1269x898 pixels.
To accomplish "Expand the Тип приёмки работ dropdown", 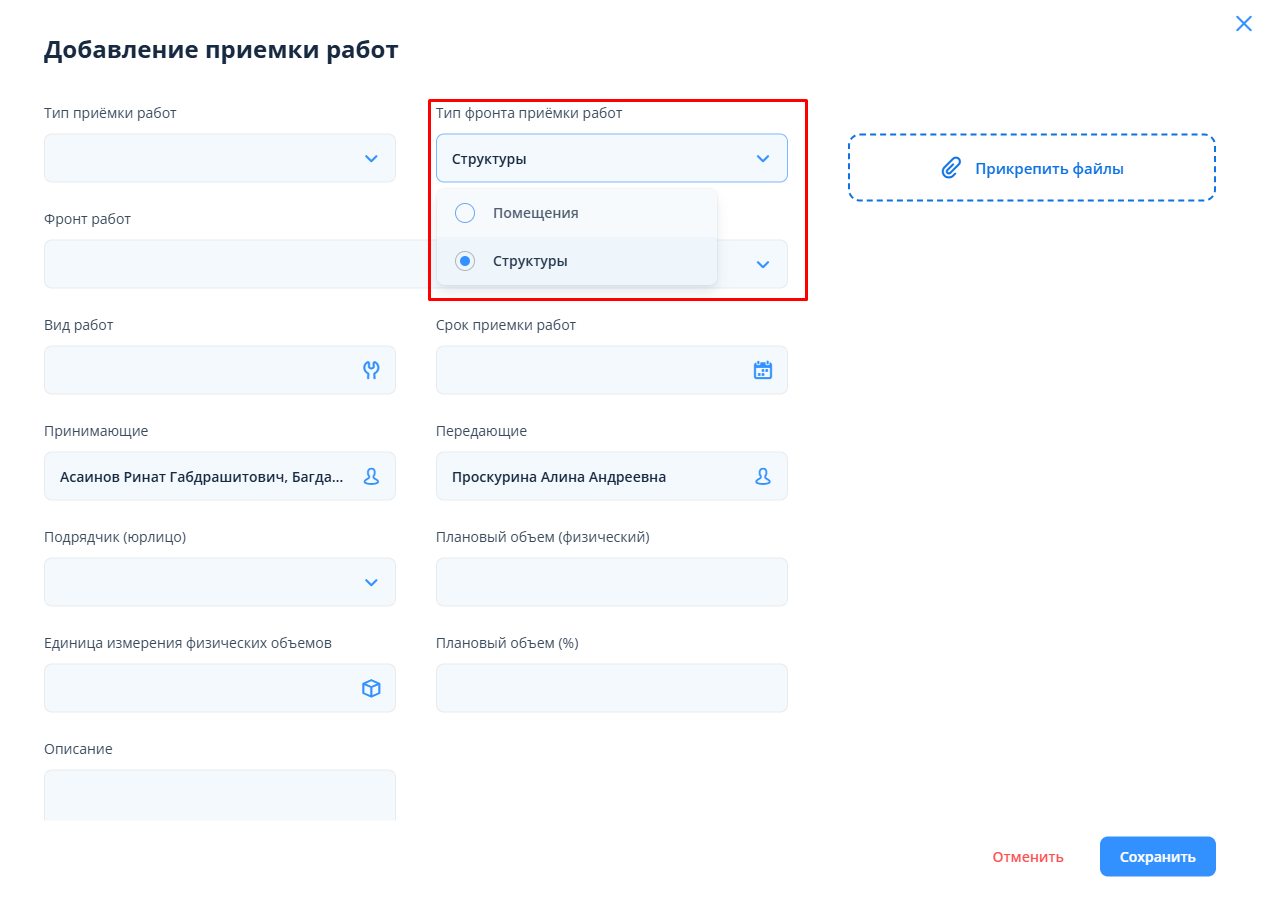I will click(x=371, y=158).
